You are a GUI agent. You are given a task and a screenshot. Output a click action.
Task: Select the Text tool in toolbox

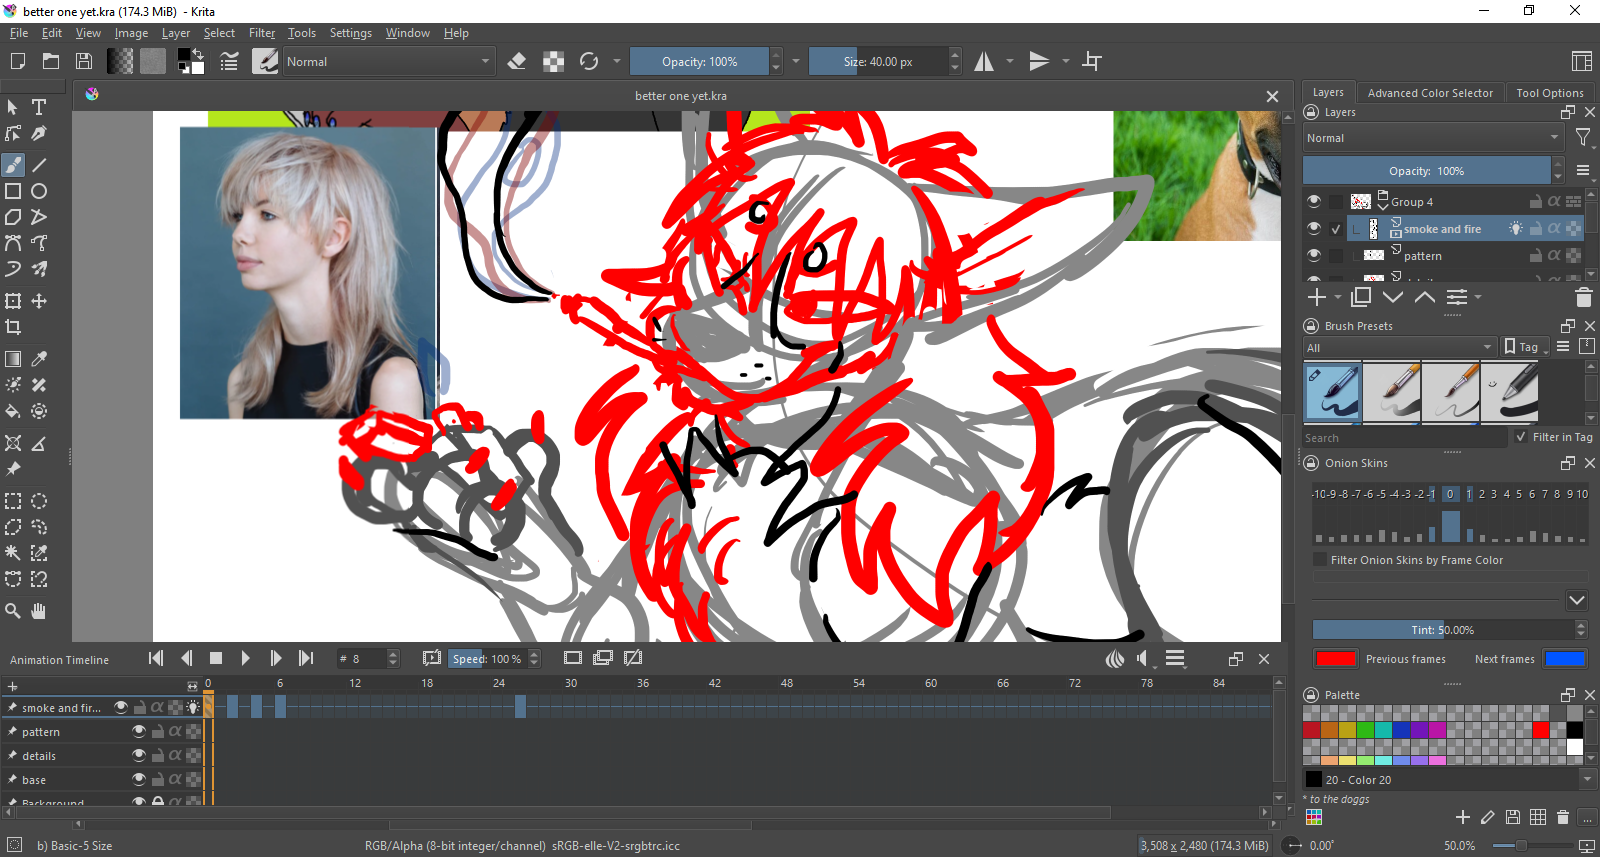(39, 107)
